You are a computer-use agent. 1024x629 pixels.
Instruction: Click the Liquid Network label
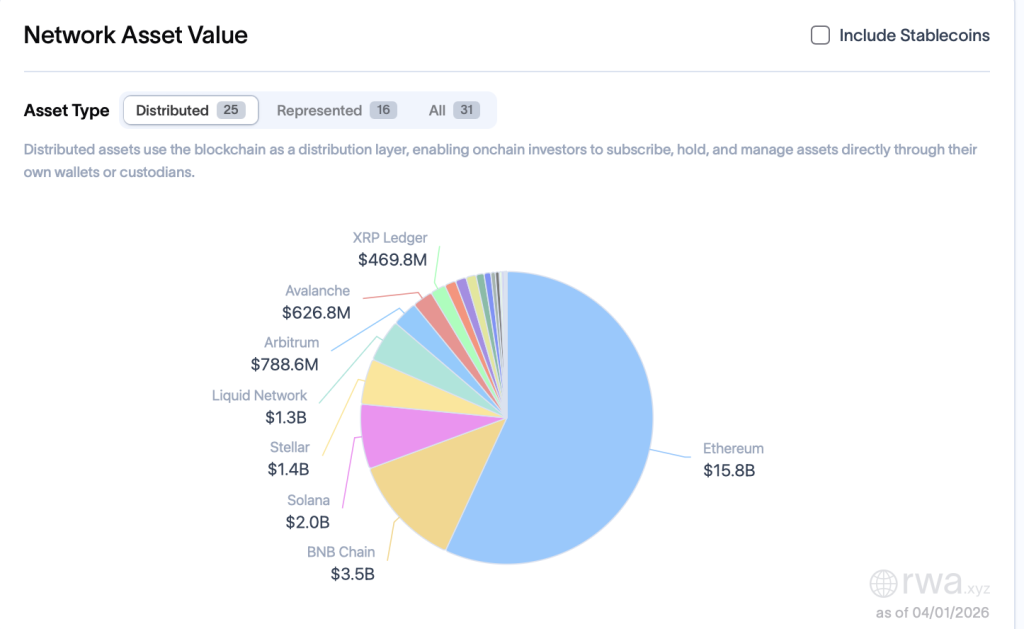pyautogui.click(x=259, y=396)
